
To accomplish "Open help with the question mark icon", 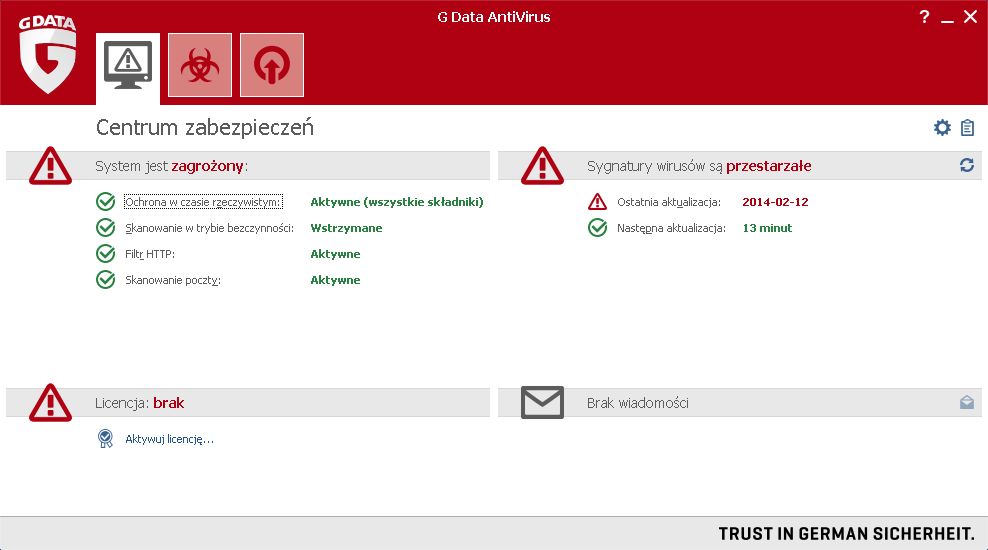I will click(x=924, y=17).
